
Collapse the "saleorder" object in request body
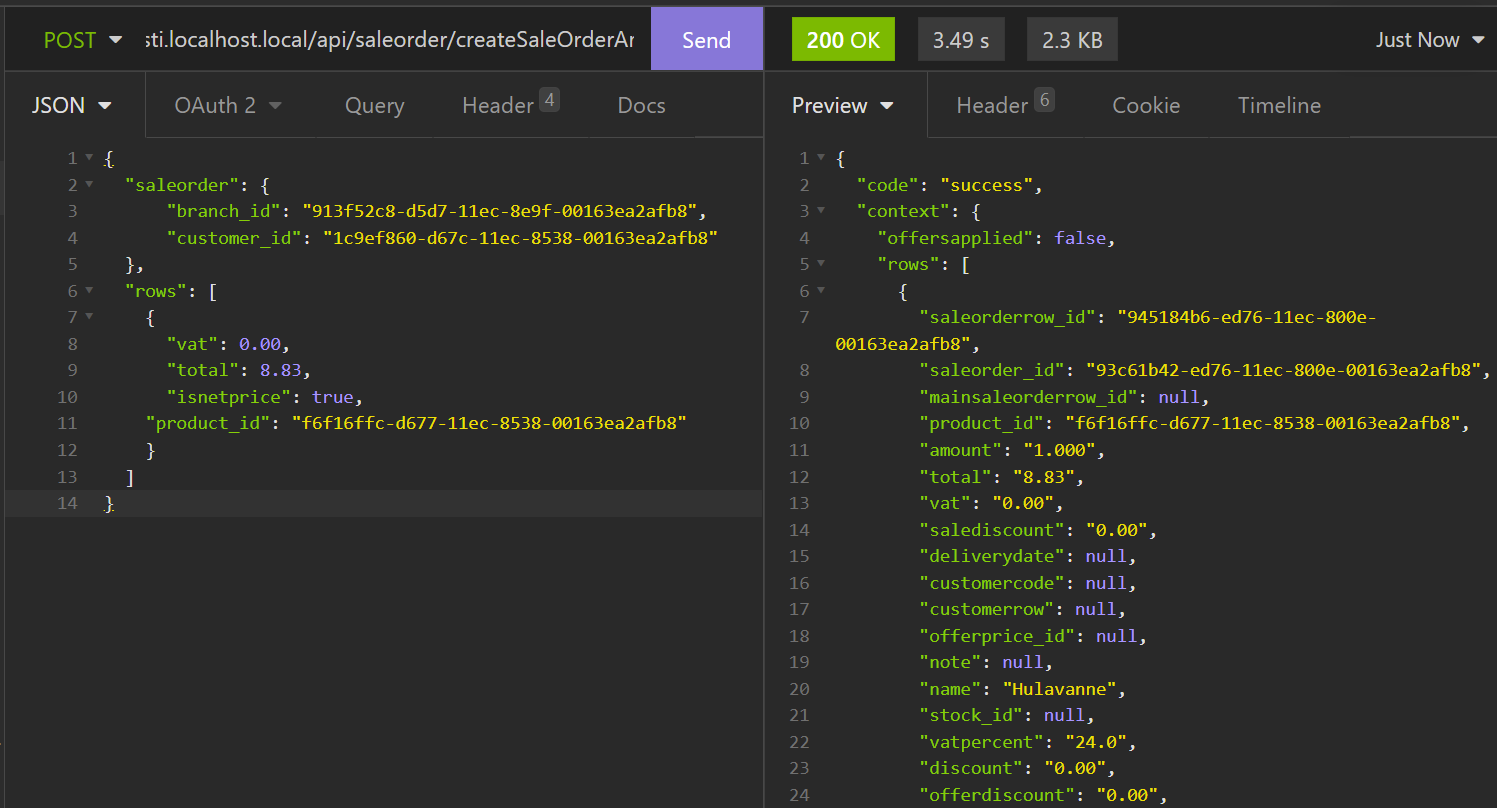tap(89, 185)
